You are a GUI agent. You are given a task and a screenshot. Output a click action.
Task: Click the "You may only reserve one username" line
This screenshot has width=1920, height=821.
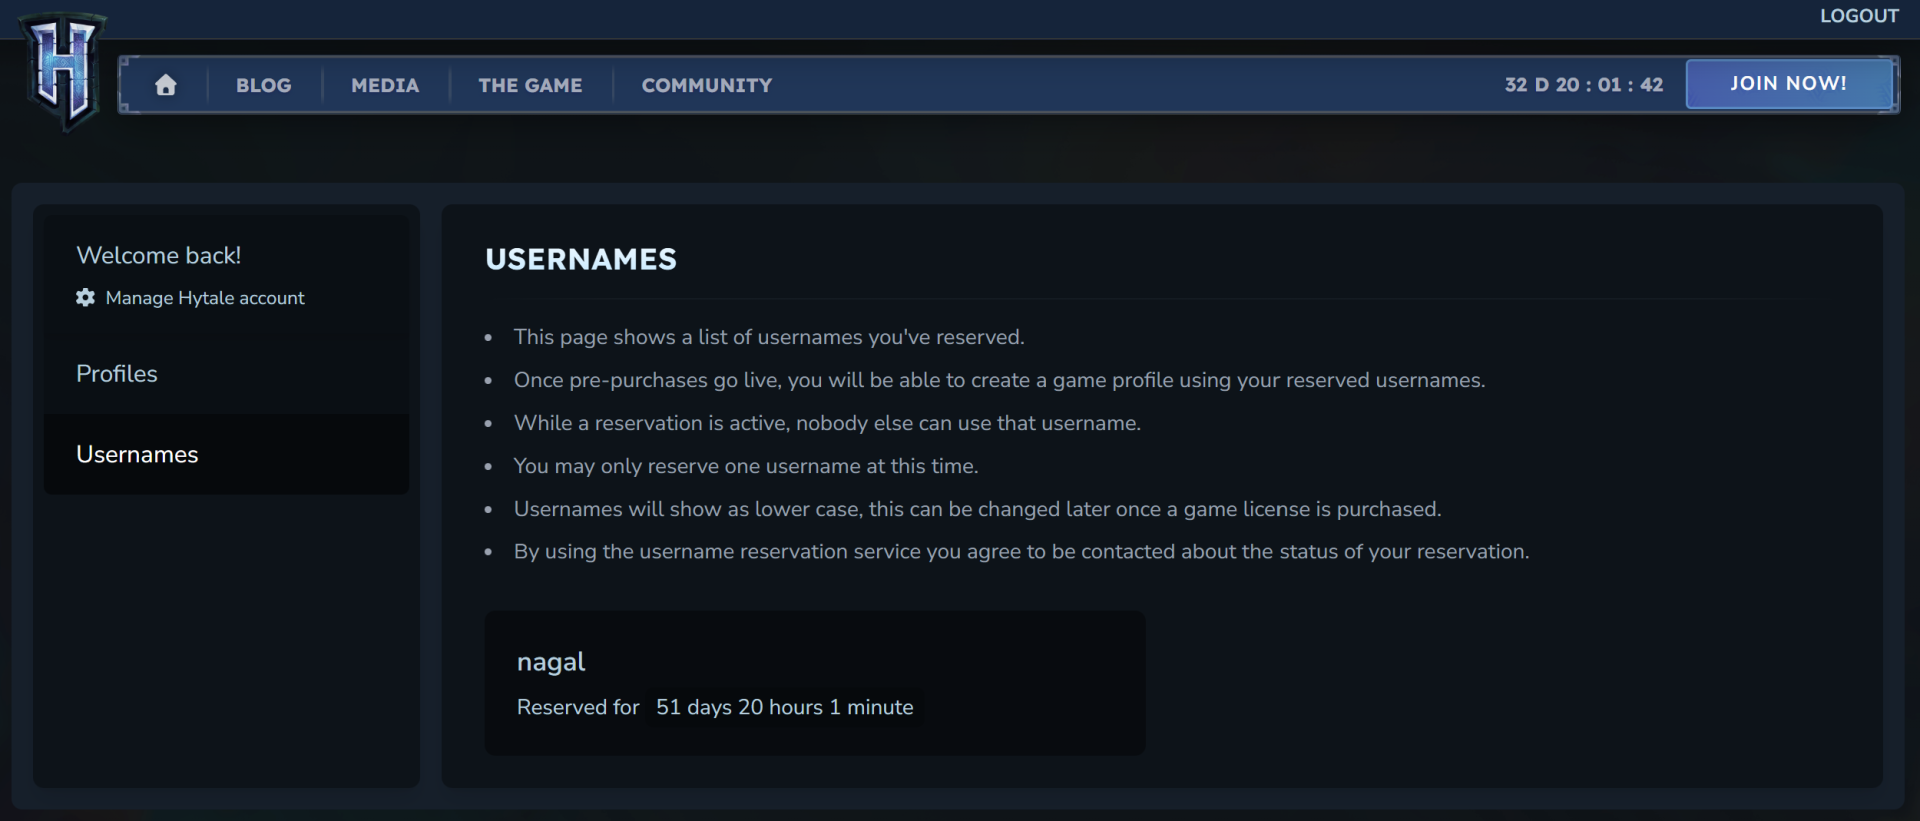[x=745, y=466]
